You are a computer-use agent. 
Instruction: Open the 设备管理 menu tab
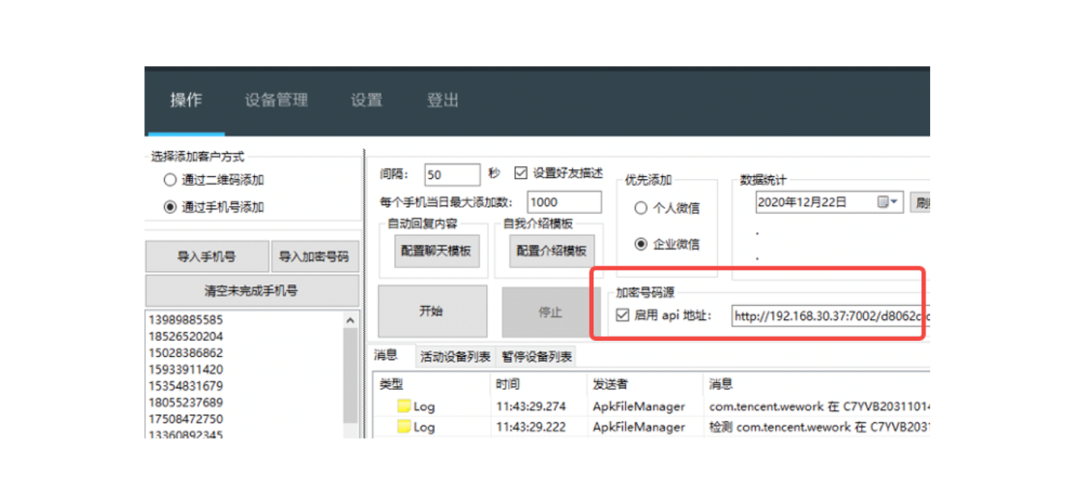coord(276,100)
